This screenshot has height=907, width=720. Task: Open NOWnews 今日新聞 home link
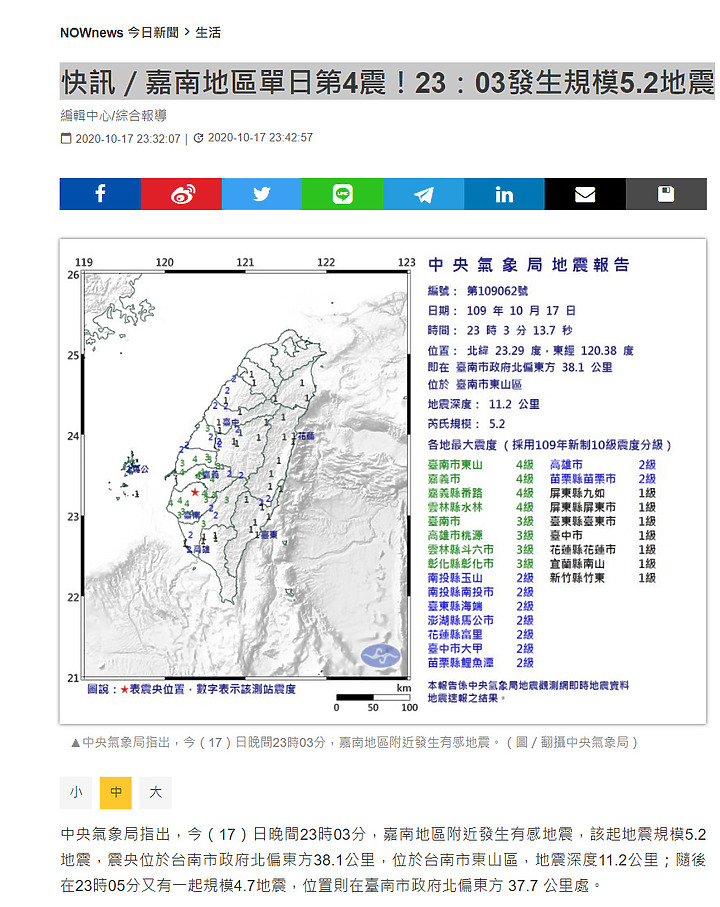pos(120,32)
